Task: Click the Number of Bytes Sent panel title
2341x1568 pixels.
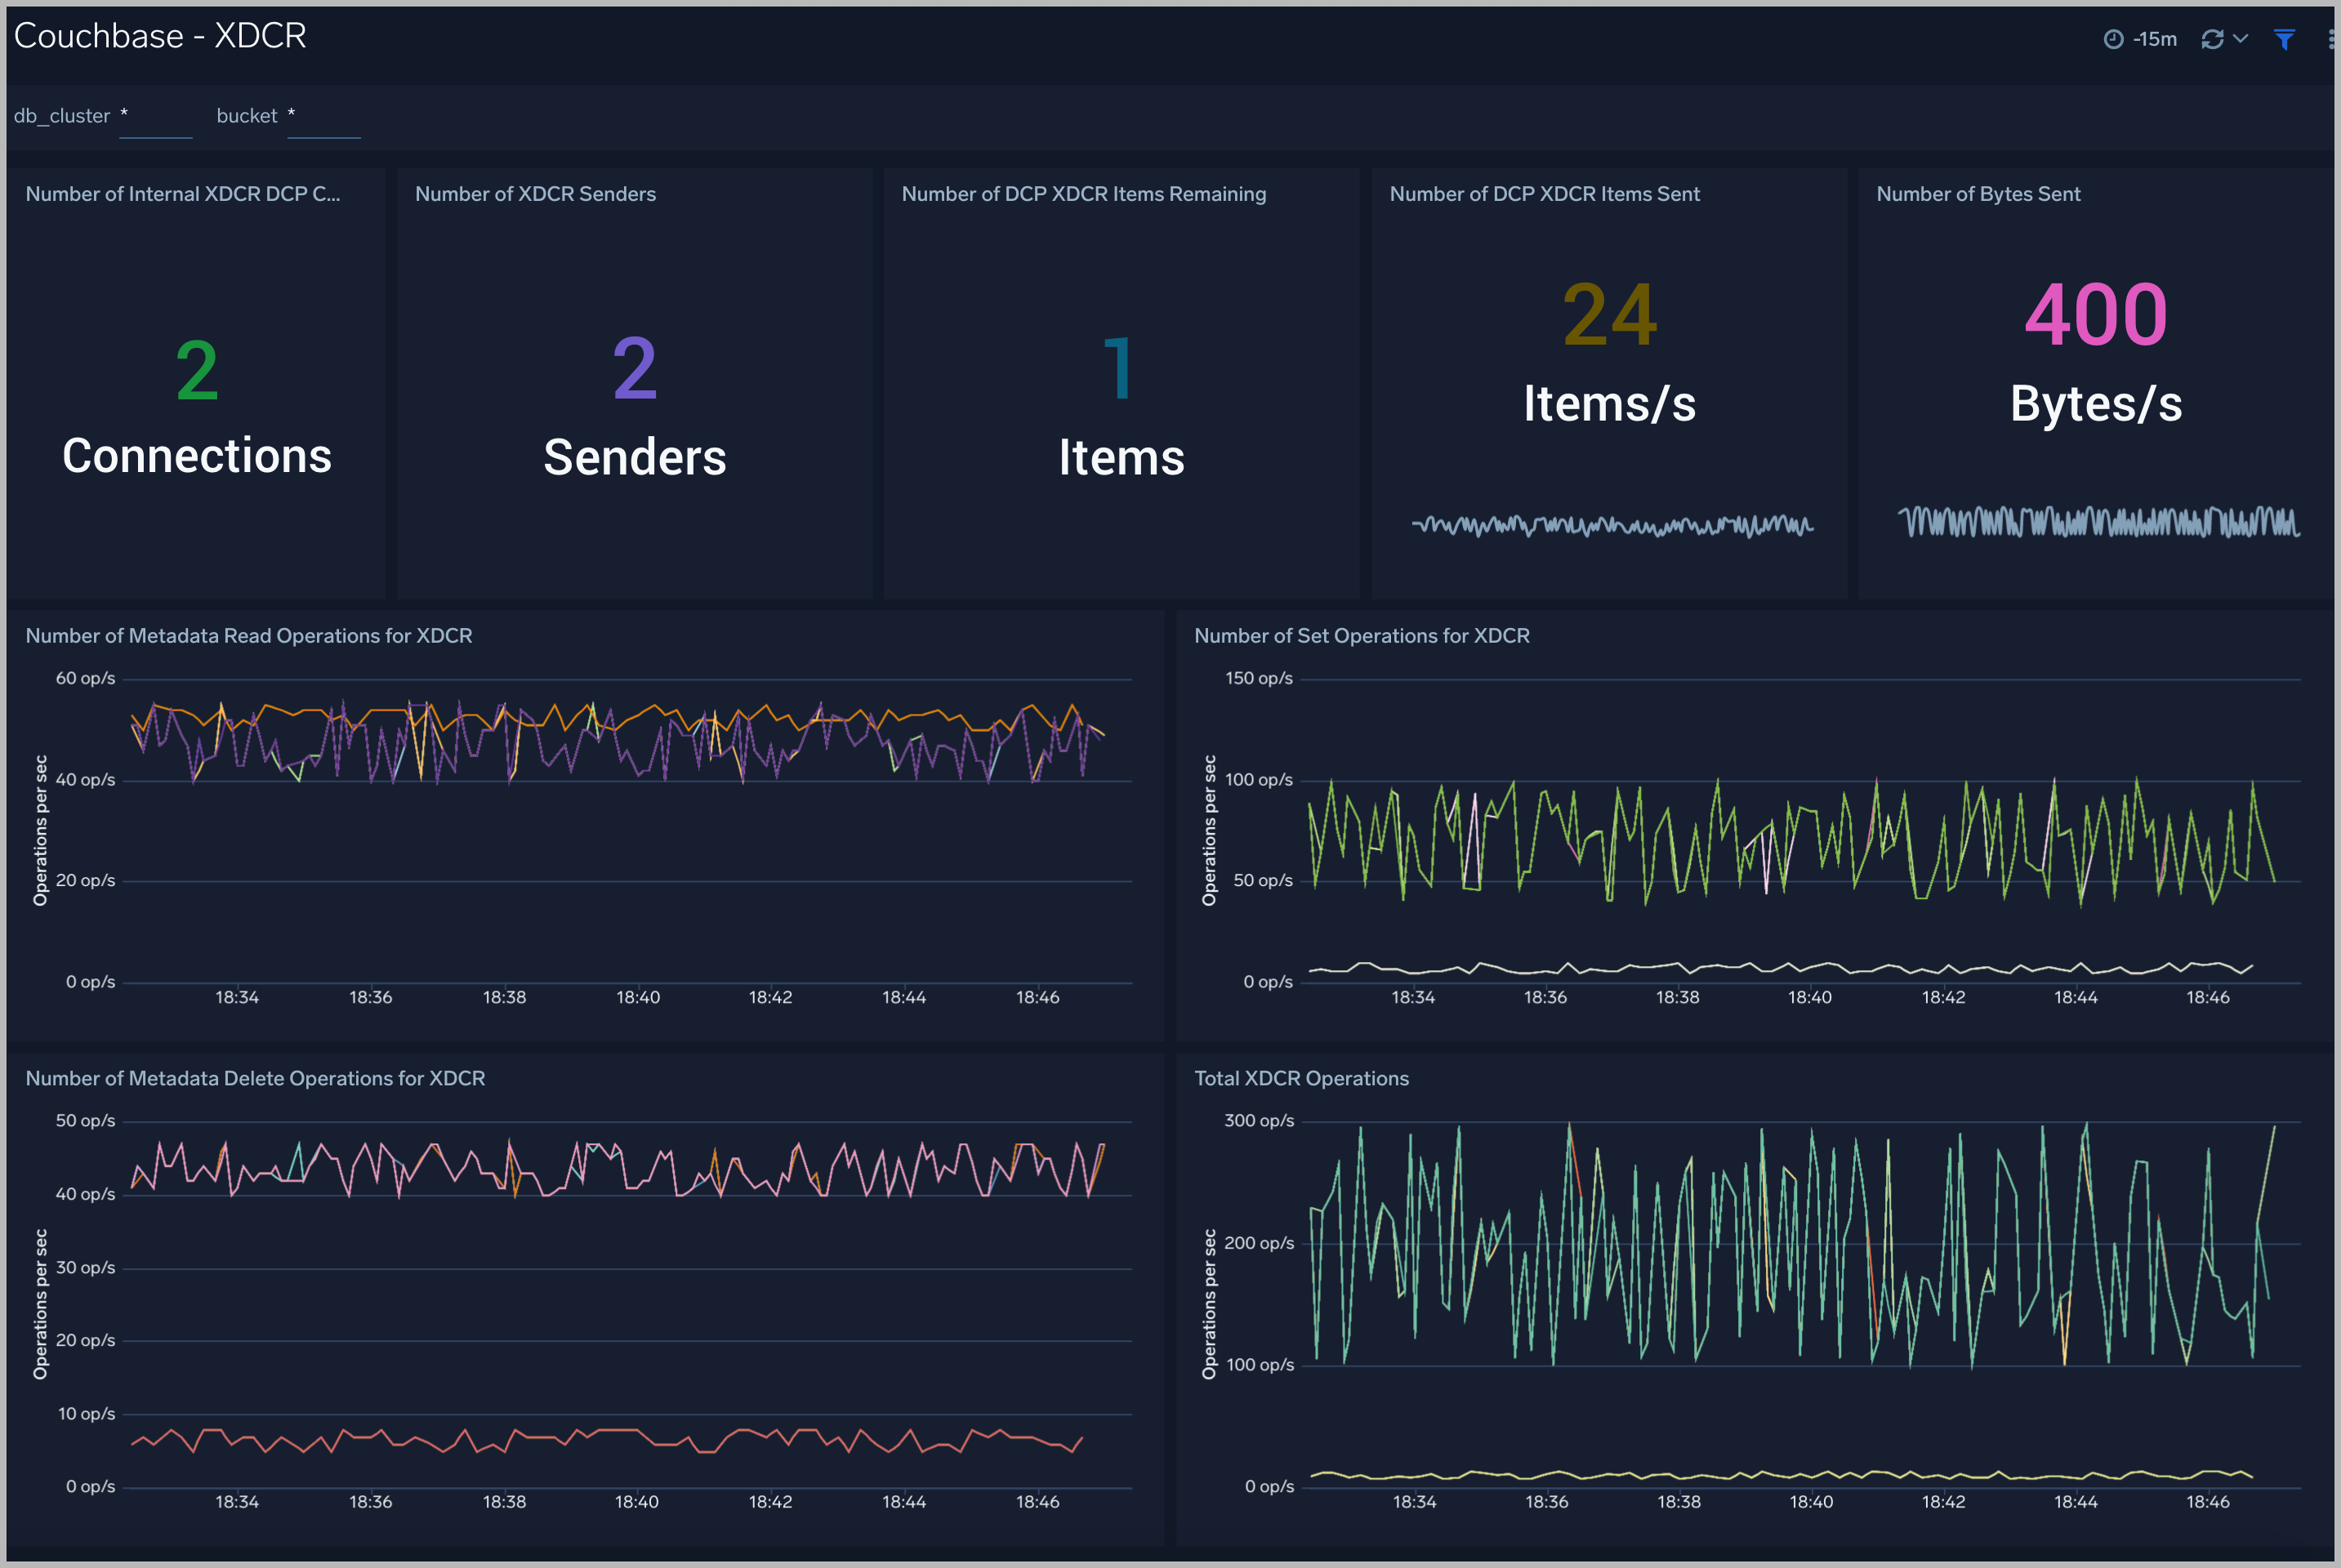Action: (1978, 194)
